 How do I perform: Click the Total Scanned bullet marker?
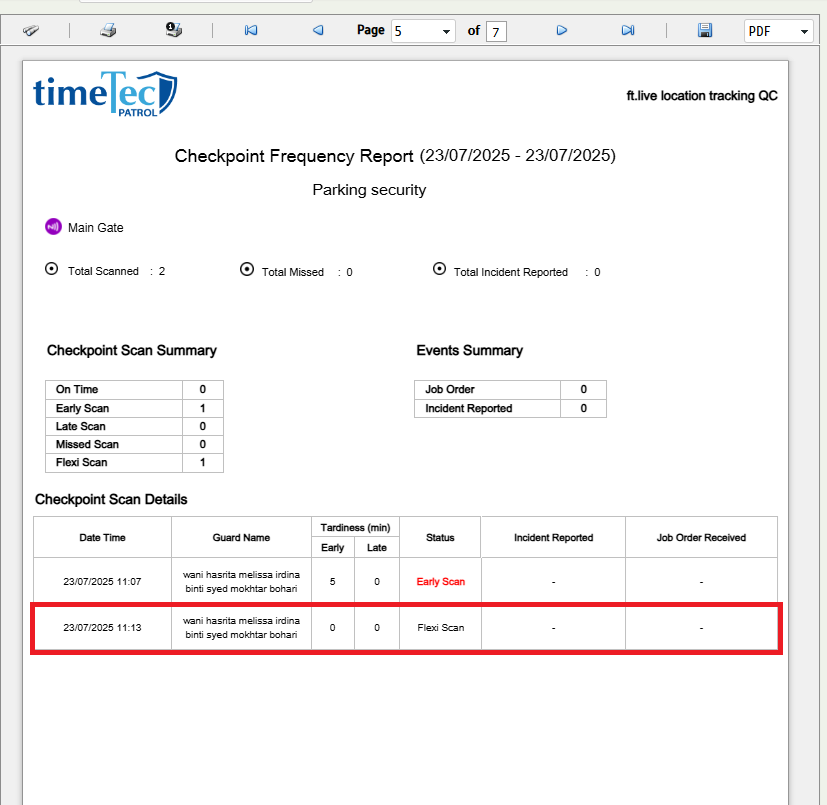tap(52, 269)
